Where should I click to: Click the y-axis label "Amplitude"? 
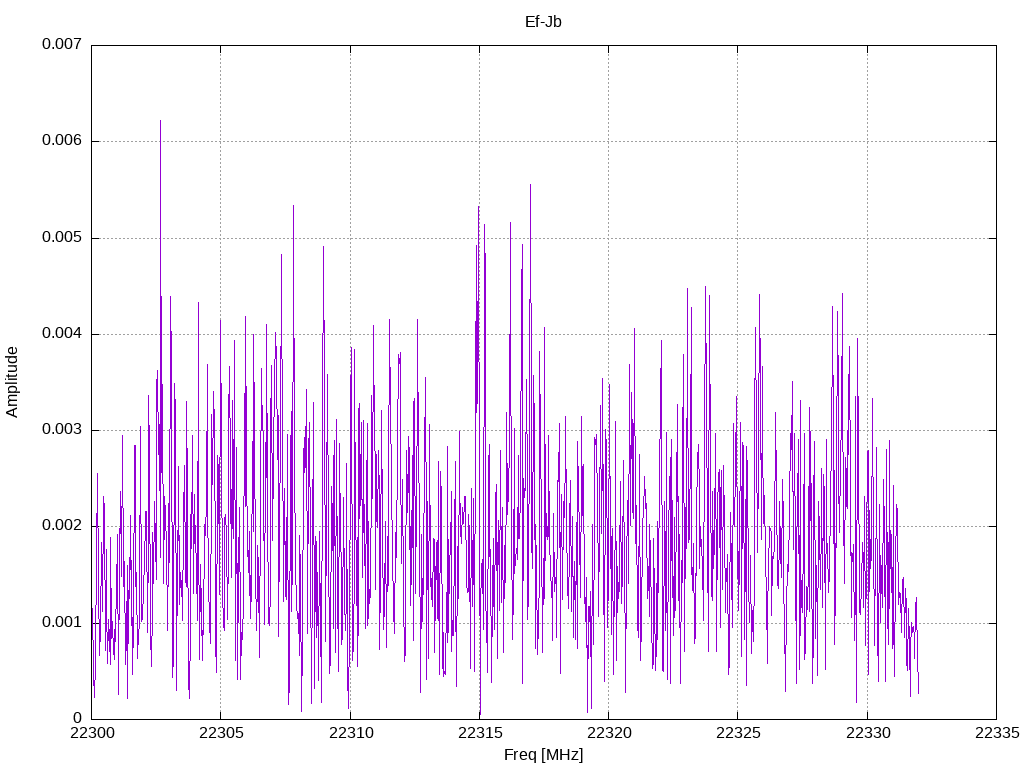point(12,382)
